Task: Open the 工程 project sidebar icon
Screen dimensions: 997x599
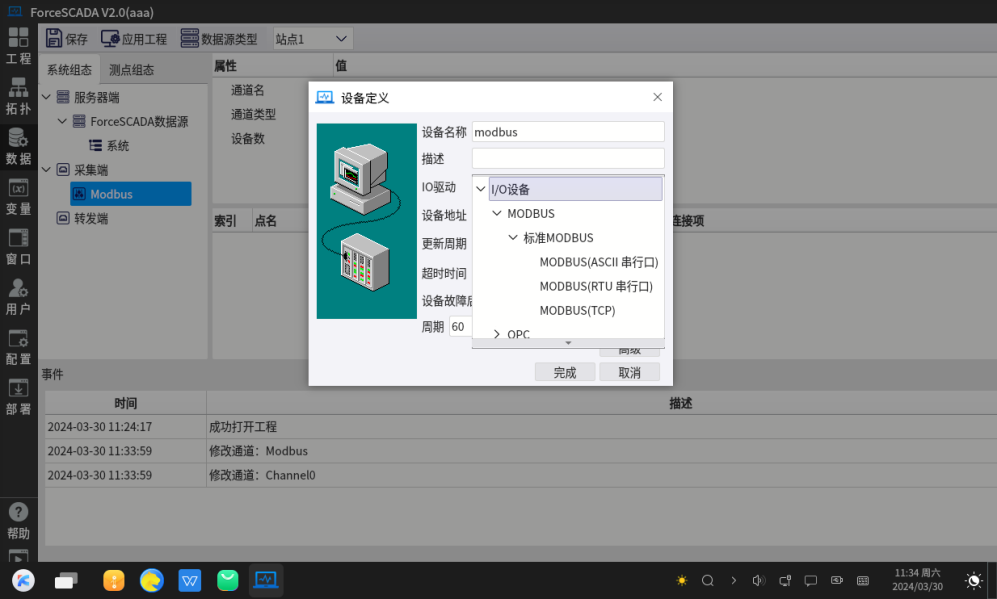Action: click(18, 45)
